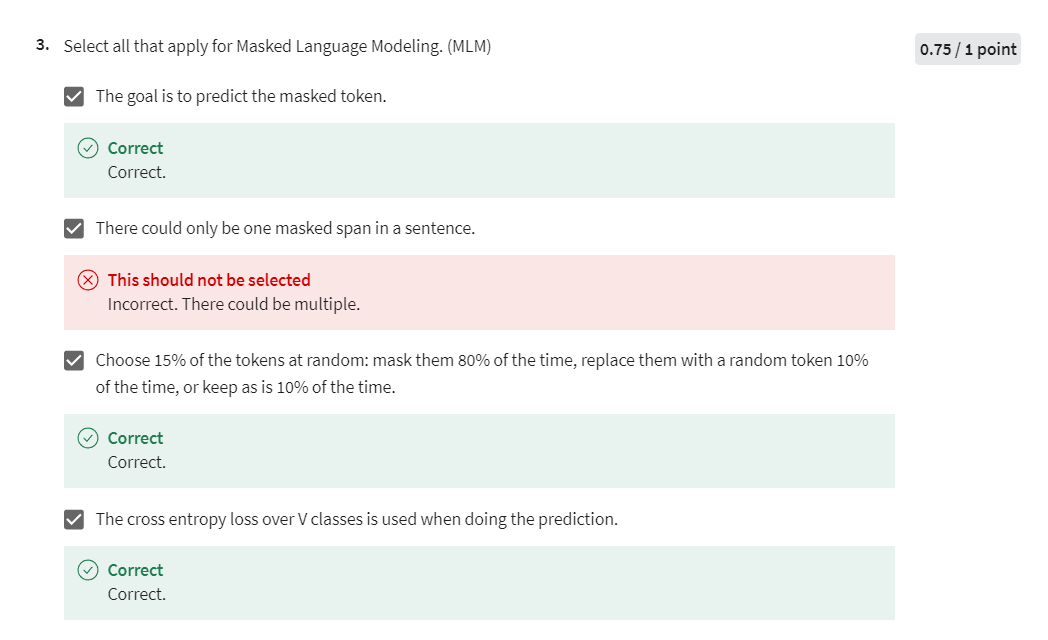Click the last 'Correct' feedback heading
The height and width of the screenshot is (640, 1048).
pyautogui.click(x=135, y=570)
